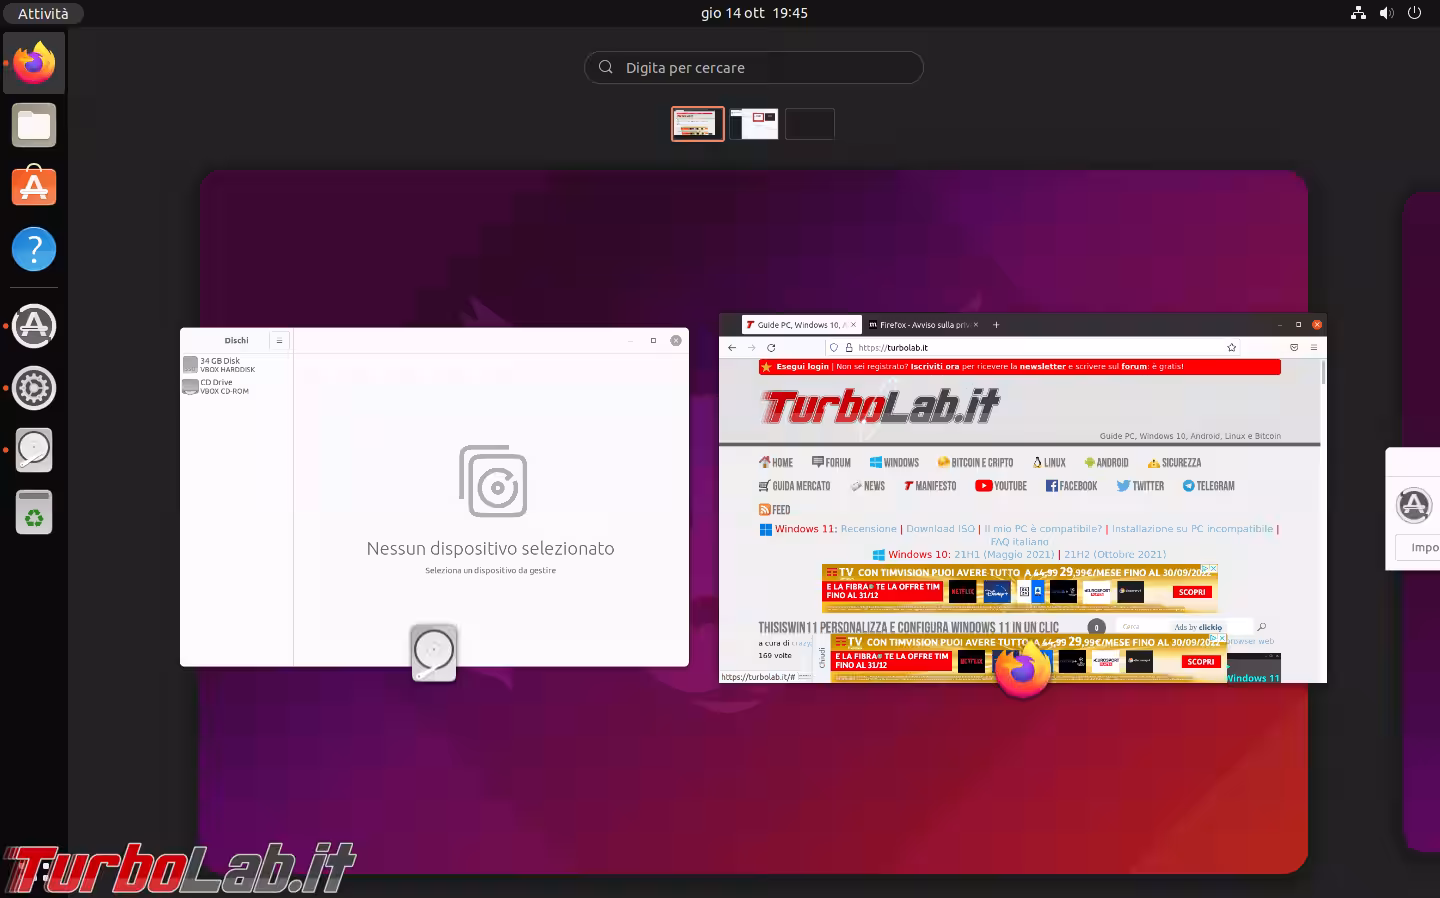Image resolution: width=1440 pixels, height=898 pixels.
Task: Open the power menu in top bar
Action: [1414, 13]
